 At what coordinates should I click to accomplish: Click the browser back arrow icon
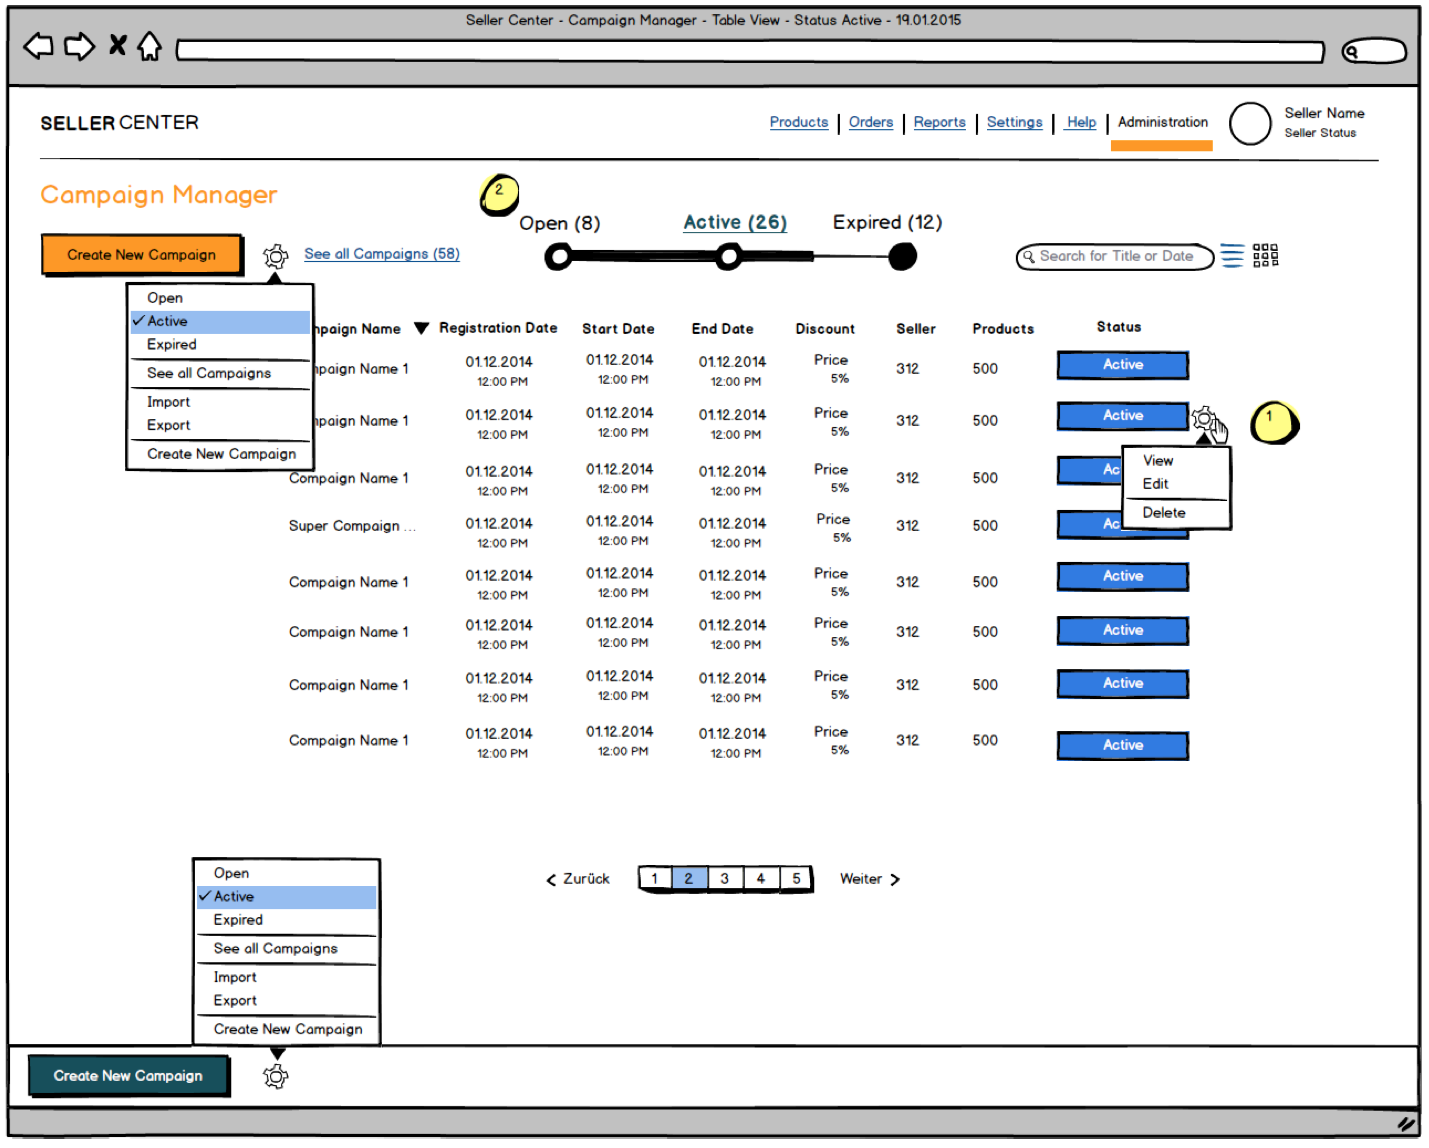(x=38, y=46)
